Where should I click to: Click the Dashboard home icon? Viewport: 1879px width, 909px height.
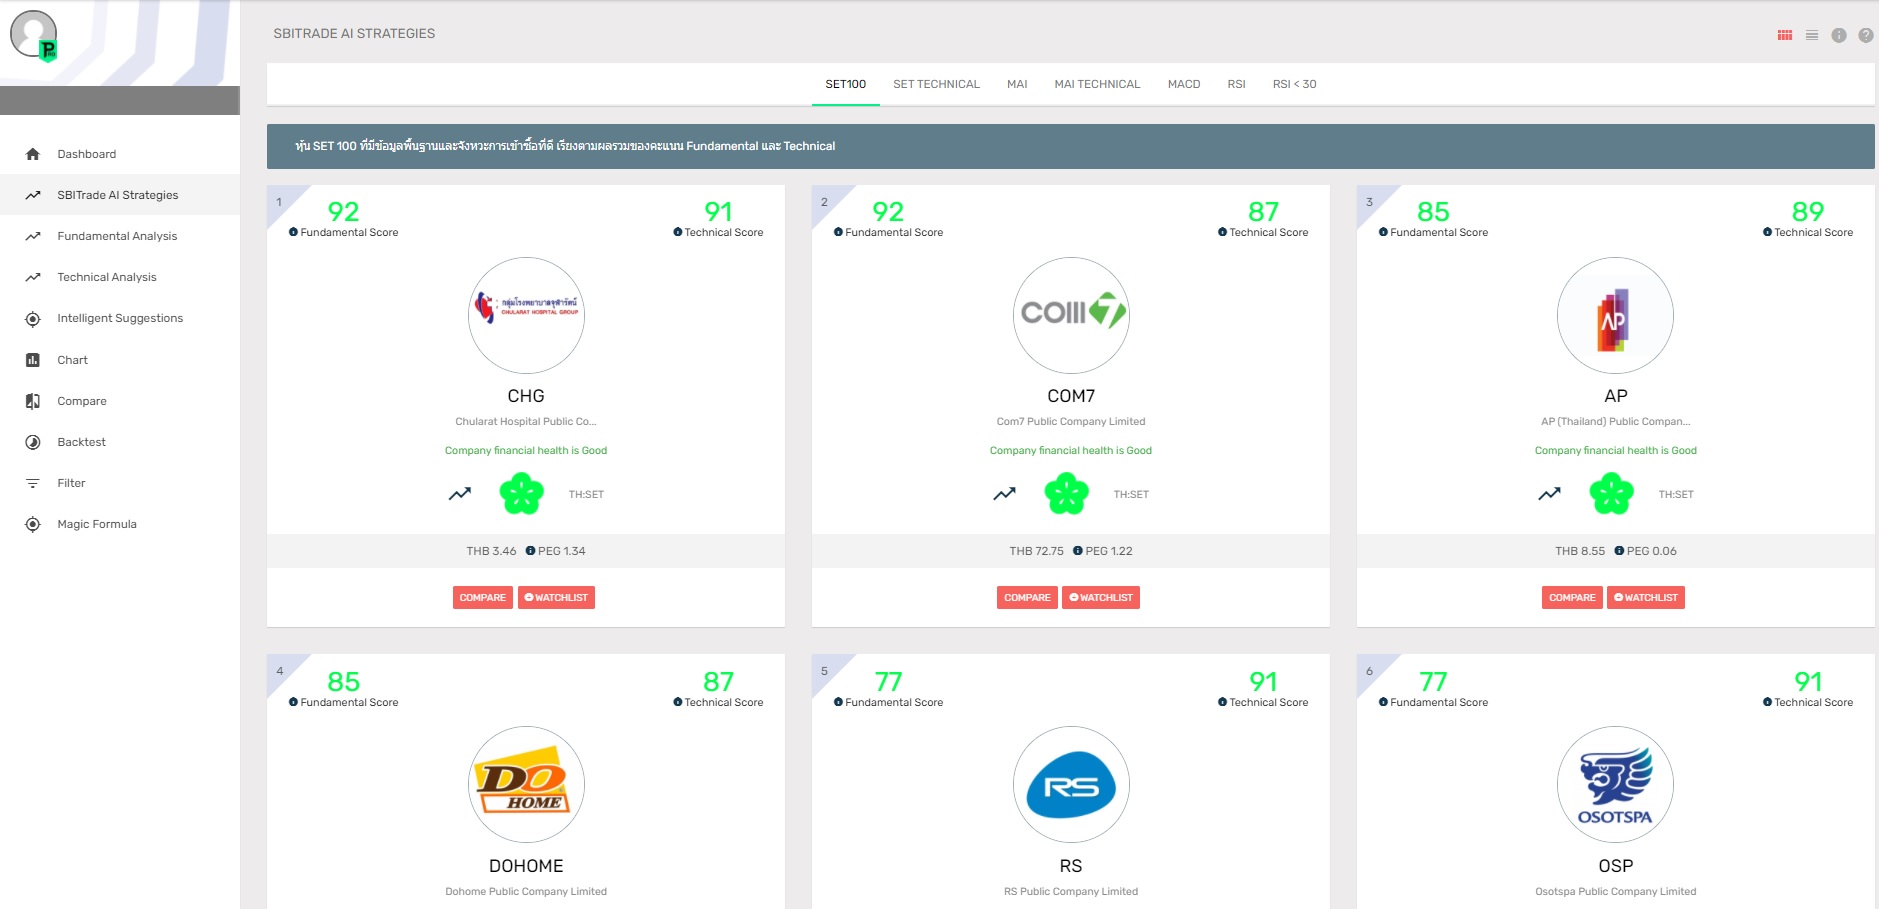coord(33,154)
